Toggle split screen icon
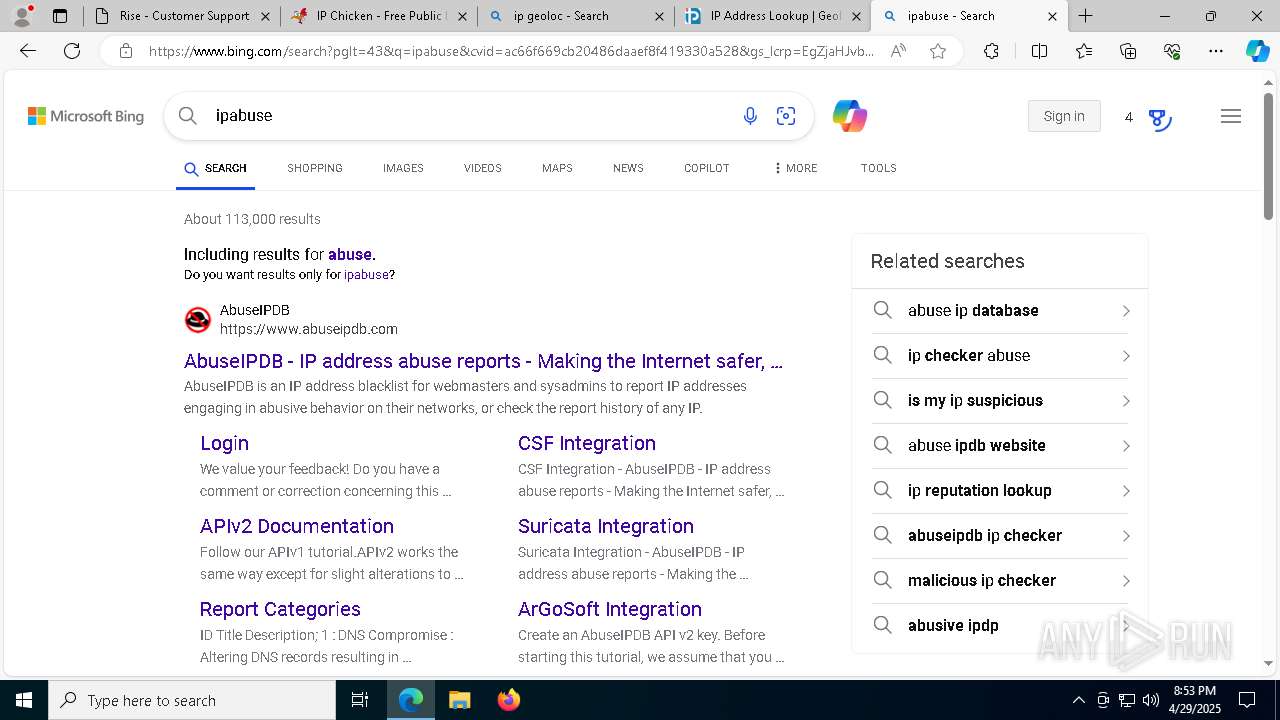 pyautogui.click(x=1039, y=51)
